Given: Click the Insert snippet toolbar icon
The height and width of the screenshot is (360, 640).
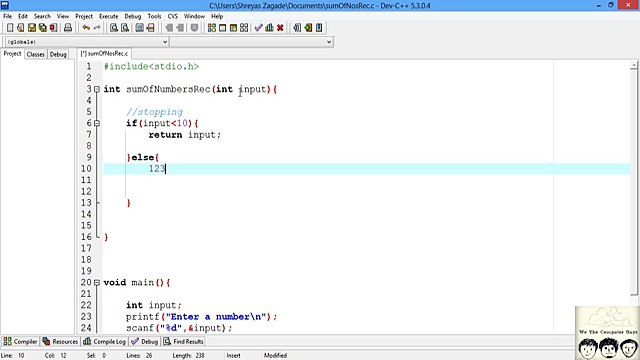Looking at the screenshot, I should (297, 28).
